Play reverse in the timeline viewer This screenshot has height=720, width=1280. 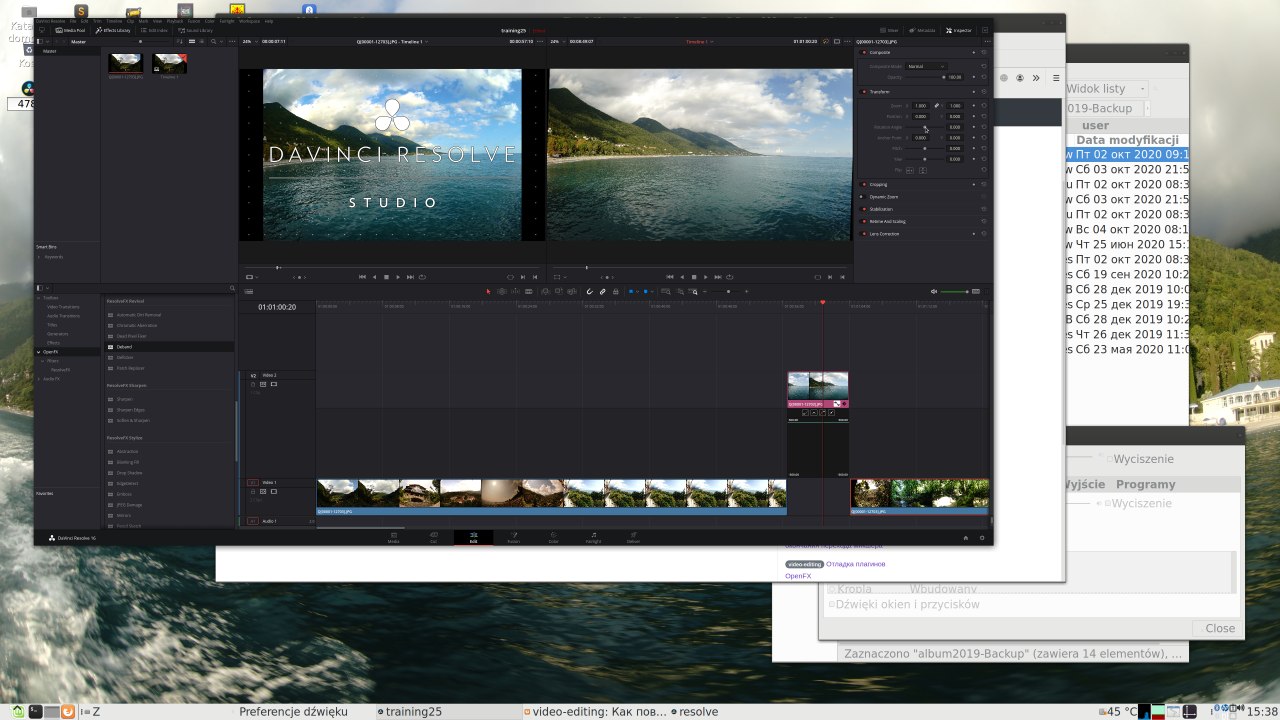pyautogui.click(x=682, y=277)
